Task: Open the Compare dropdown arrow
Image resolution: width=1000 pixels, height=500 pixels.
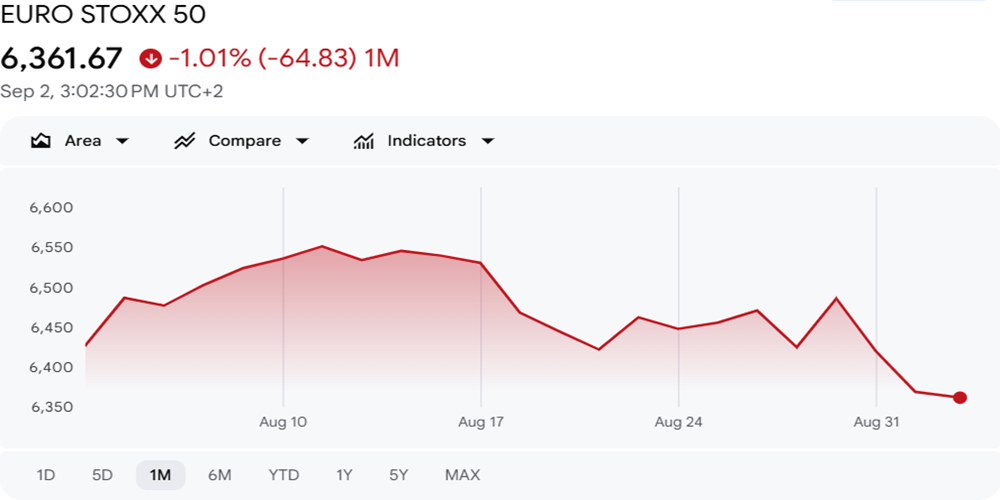Action: pos(302,141)
